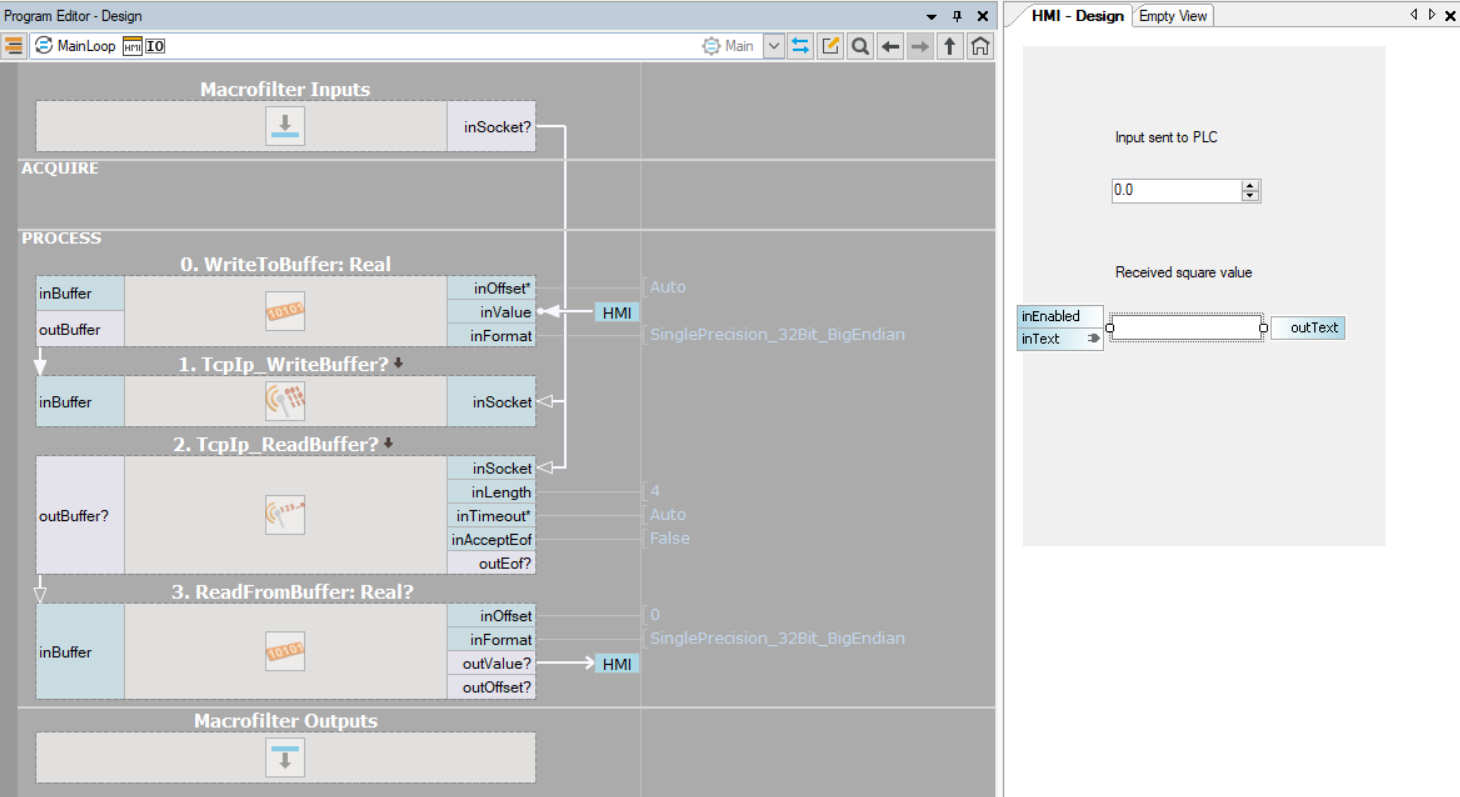Expand the TcpIp_WriteBuffer filter arrow

[x=398, y=364]
